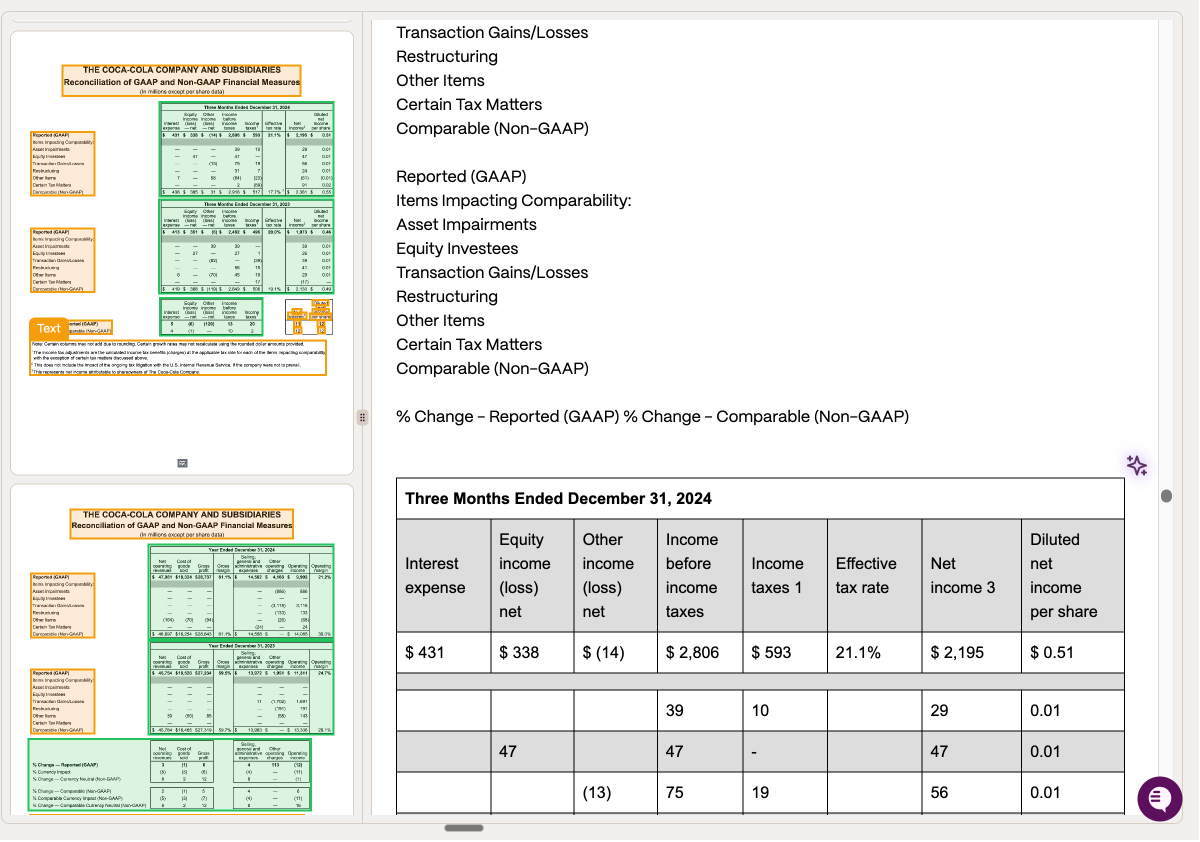Viewport: 1200px width, 842px height.
Task: Select the small third table on page one
Action: coord(211,315)
